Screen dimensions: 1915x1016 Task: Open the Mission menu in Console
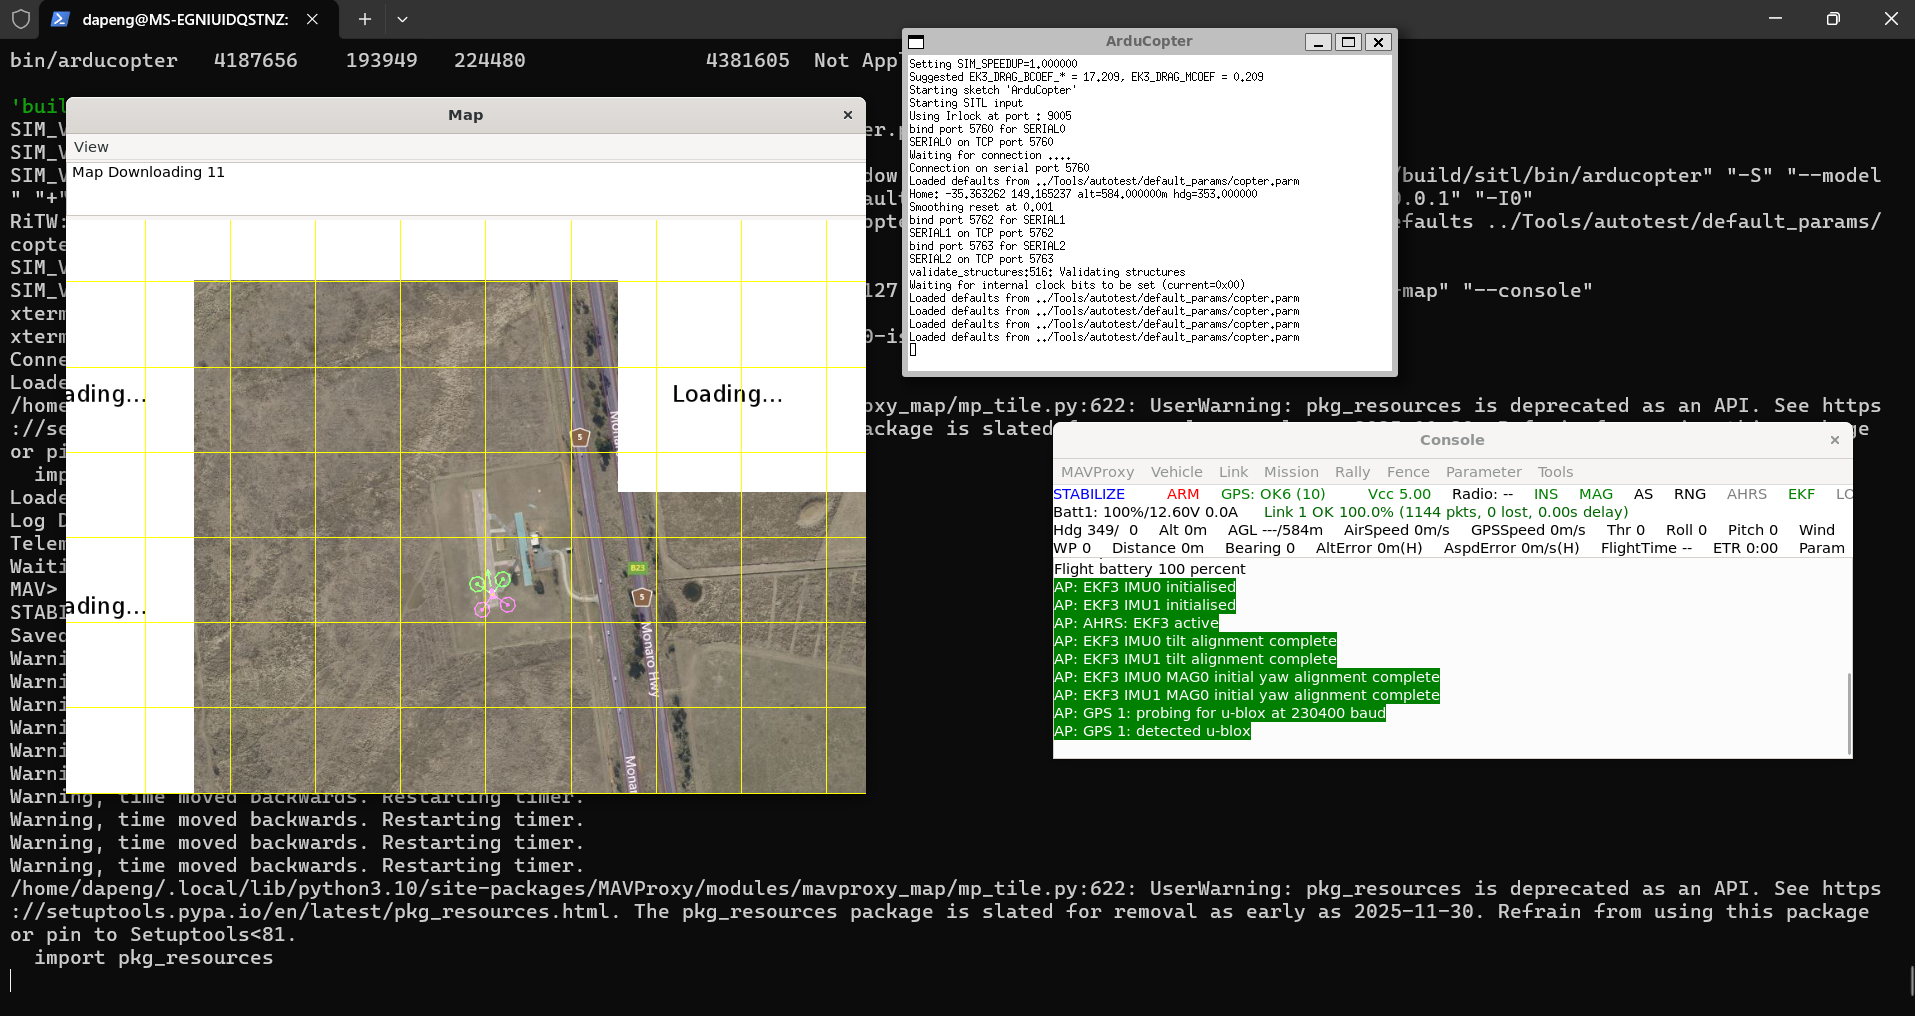coord(1291,472)
